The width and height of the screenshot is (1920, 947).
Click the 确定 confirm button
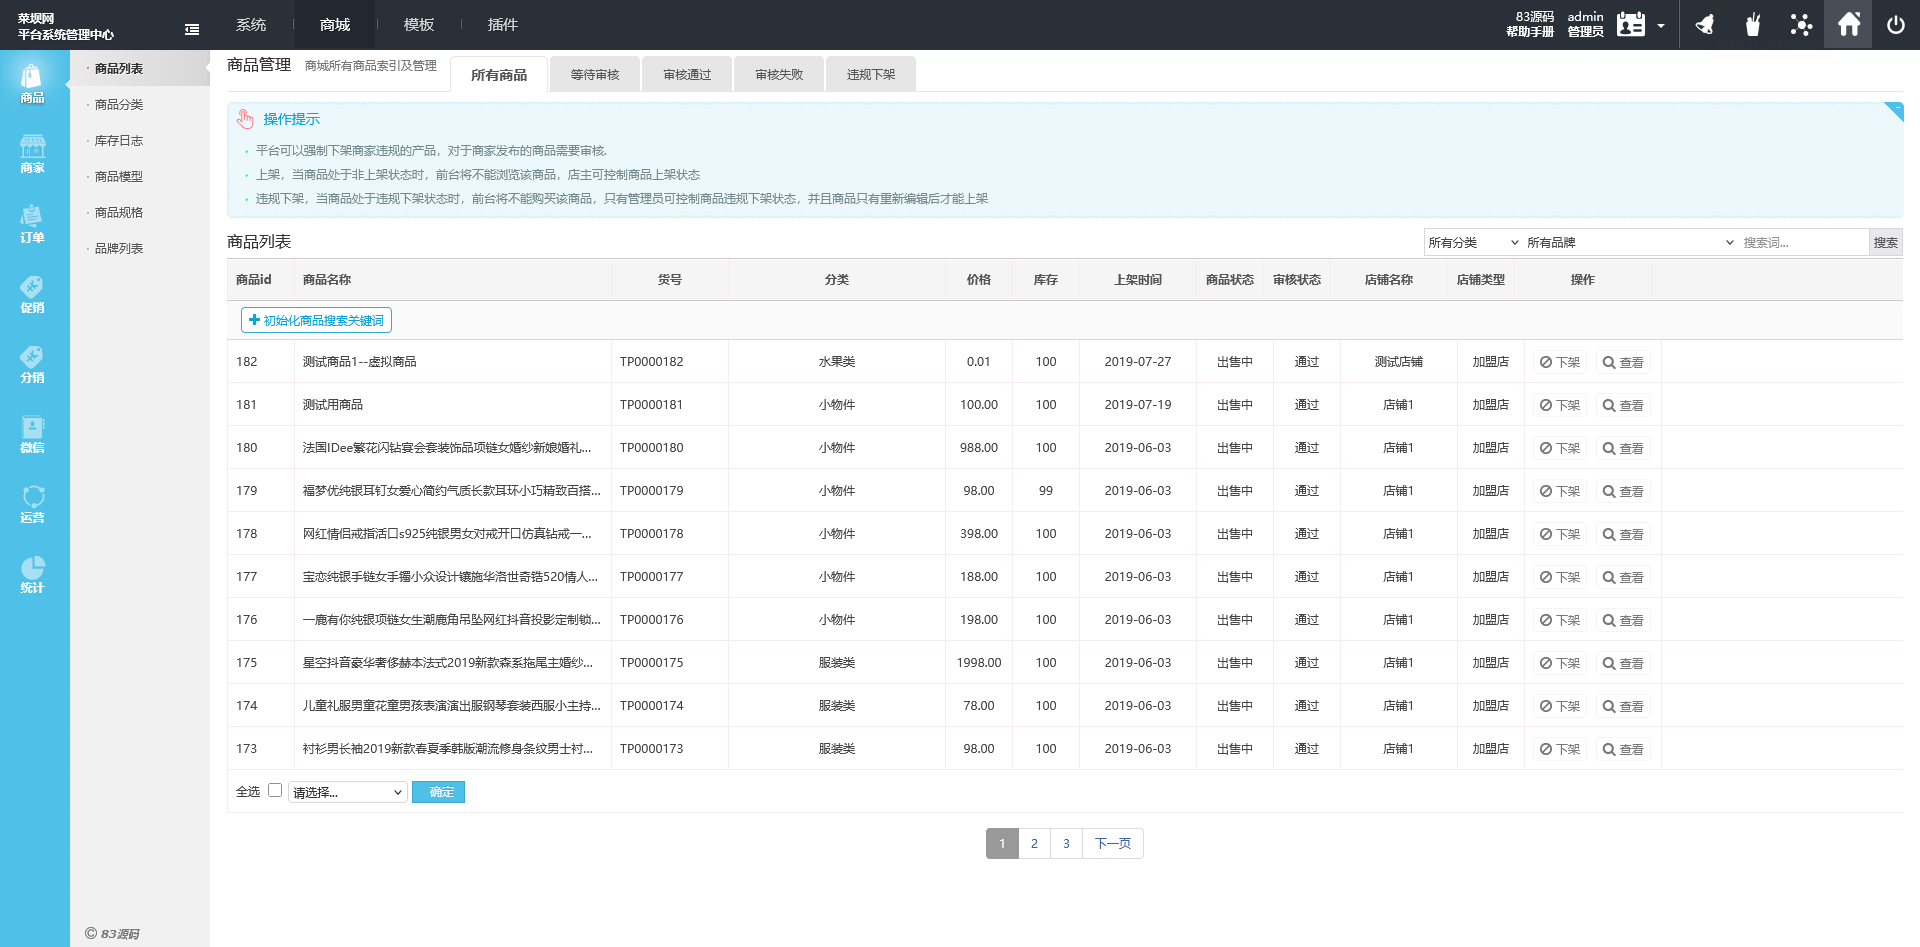(x=438, y=792)
